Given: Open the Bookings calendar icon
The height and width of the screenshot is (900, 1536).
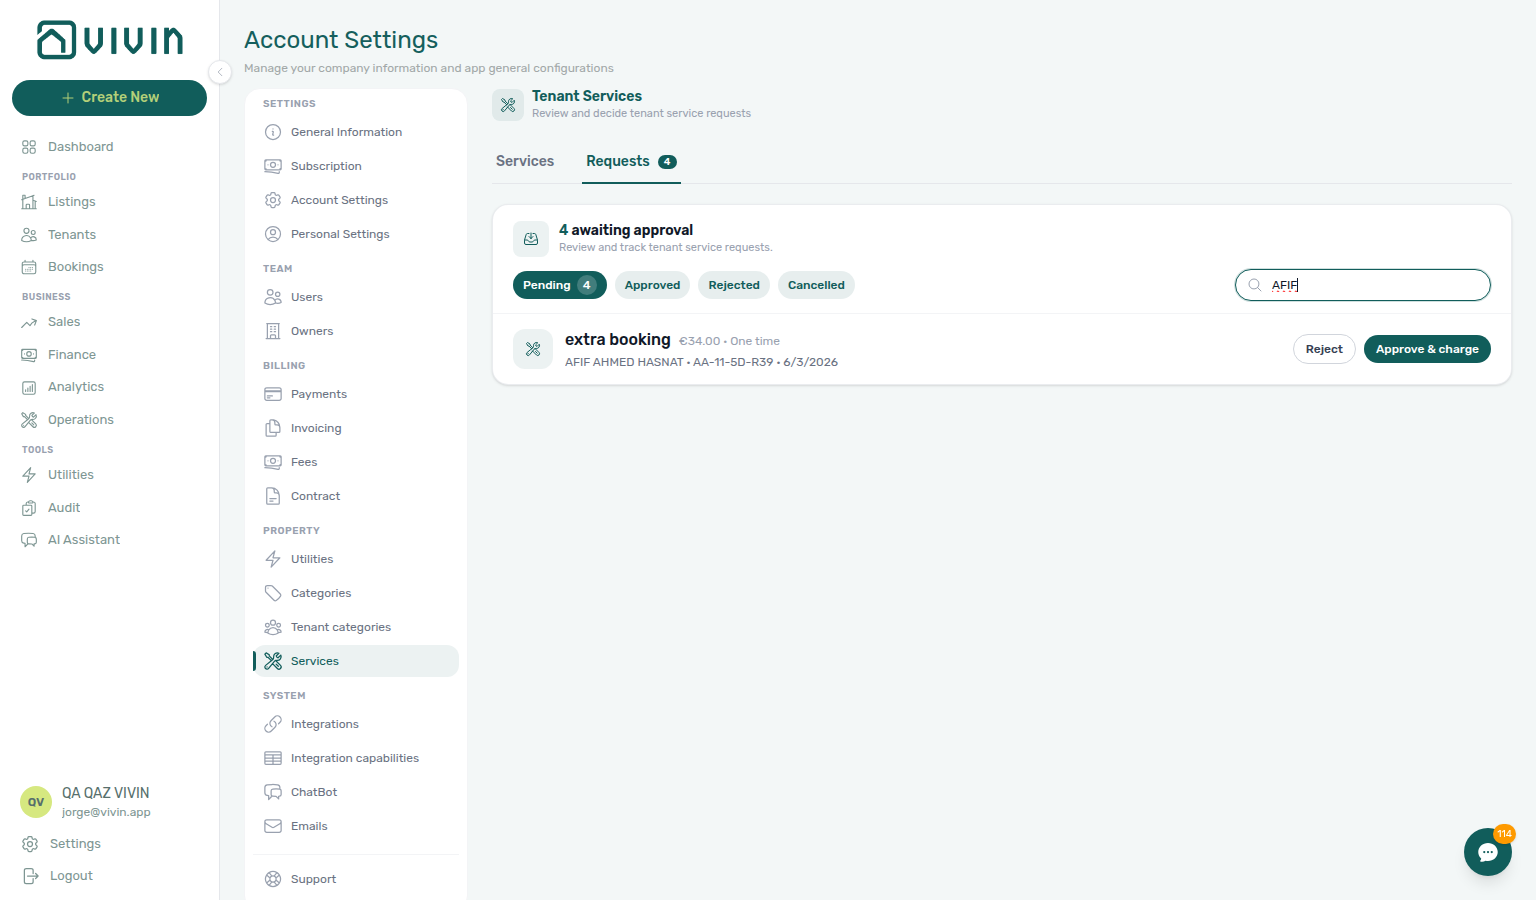Looking at the screenshot, I should point(29,267).
